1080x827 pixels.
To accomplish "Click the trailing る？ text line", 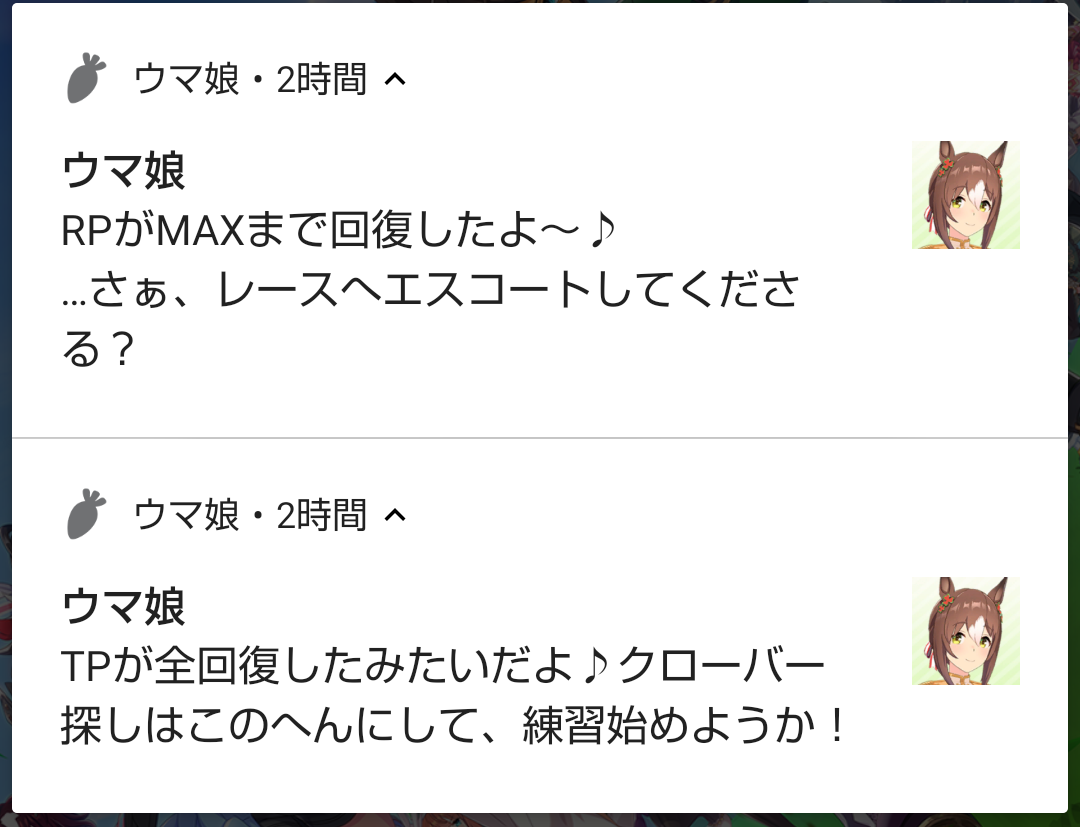I will (97, 349).
